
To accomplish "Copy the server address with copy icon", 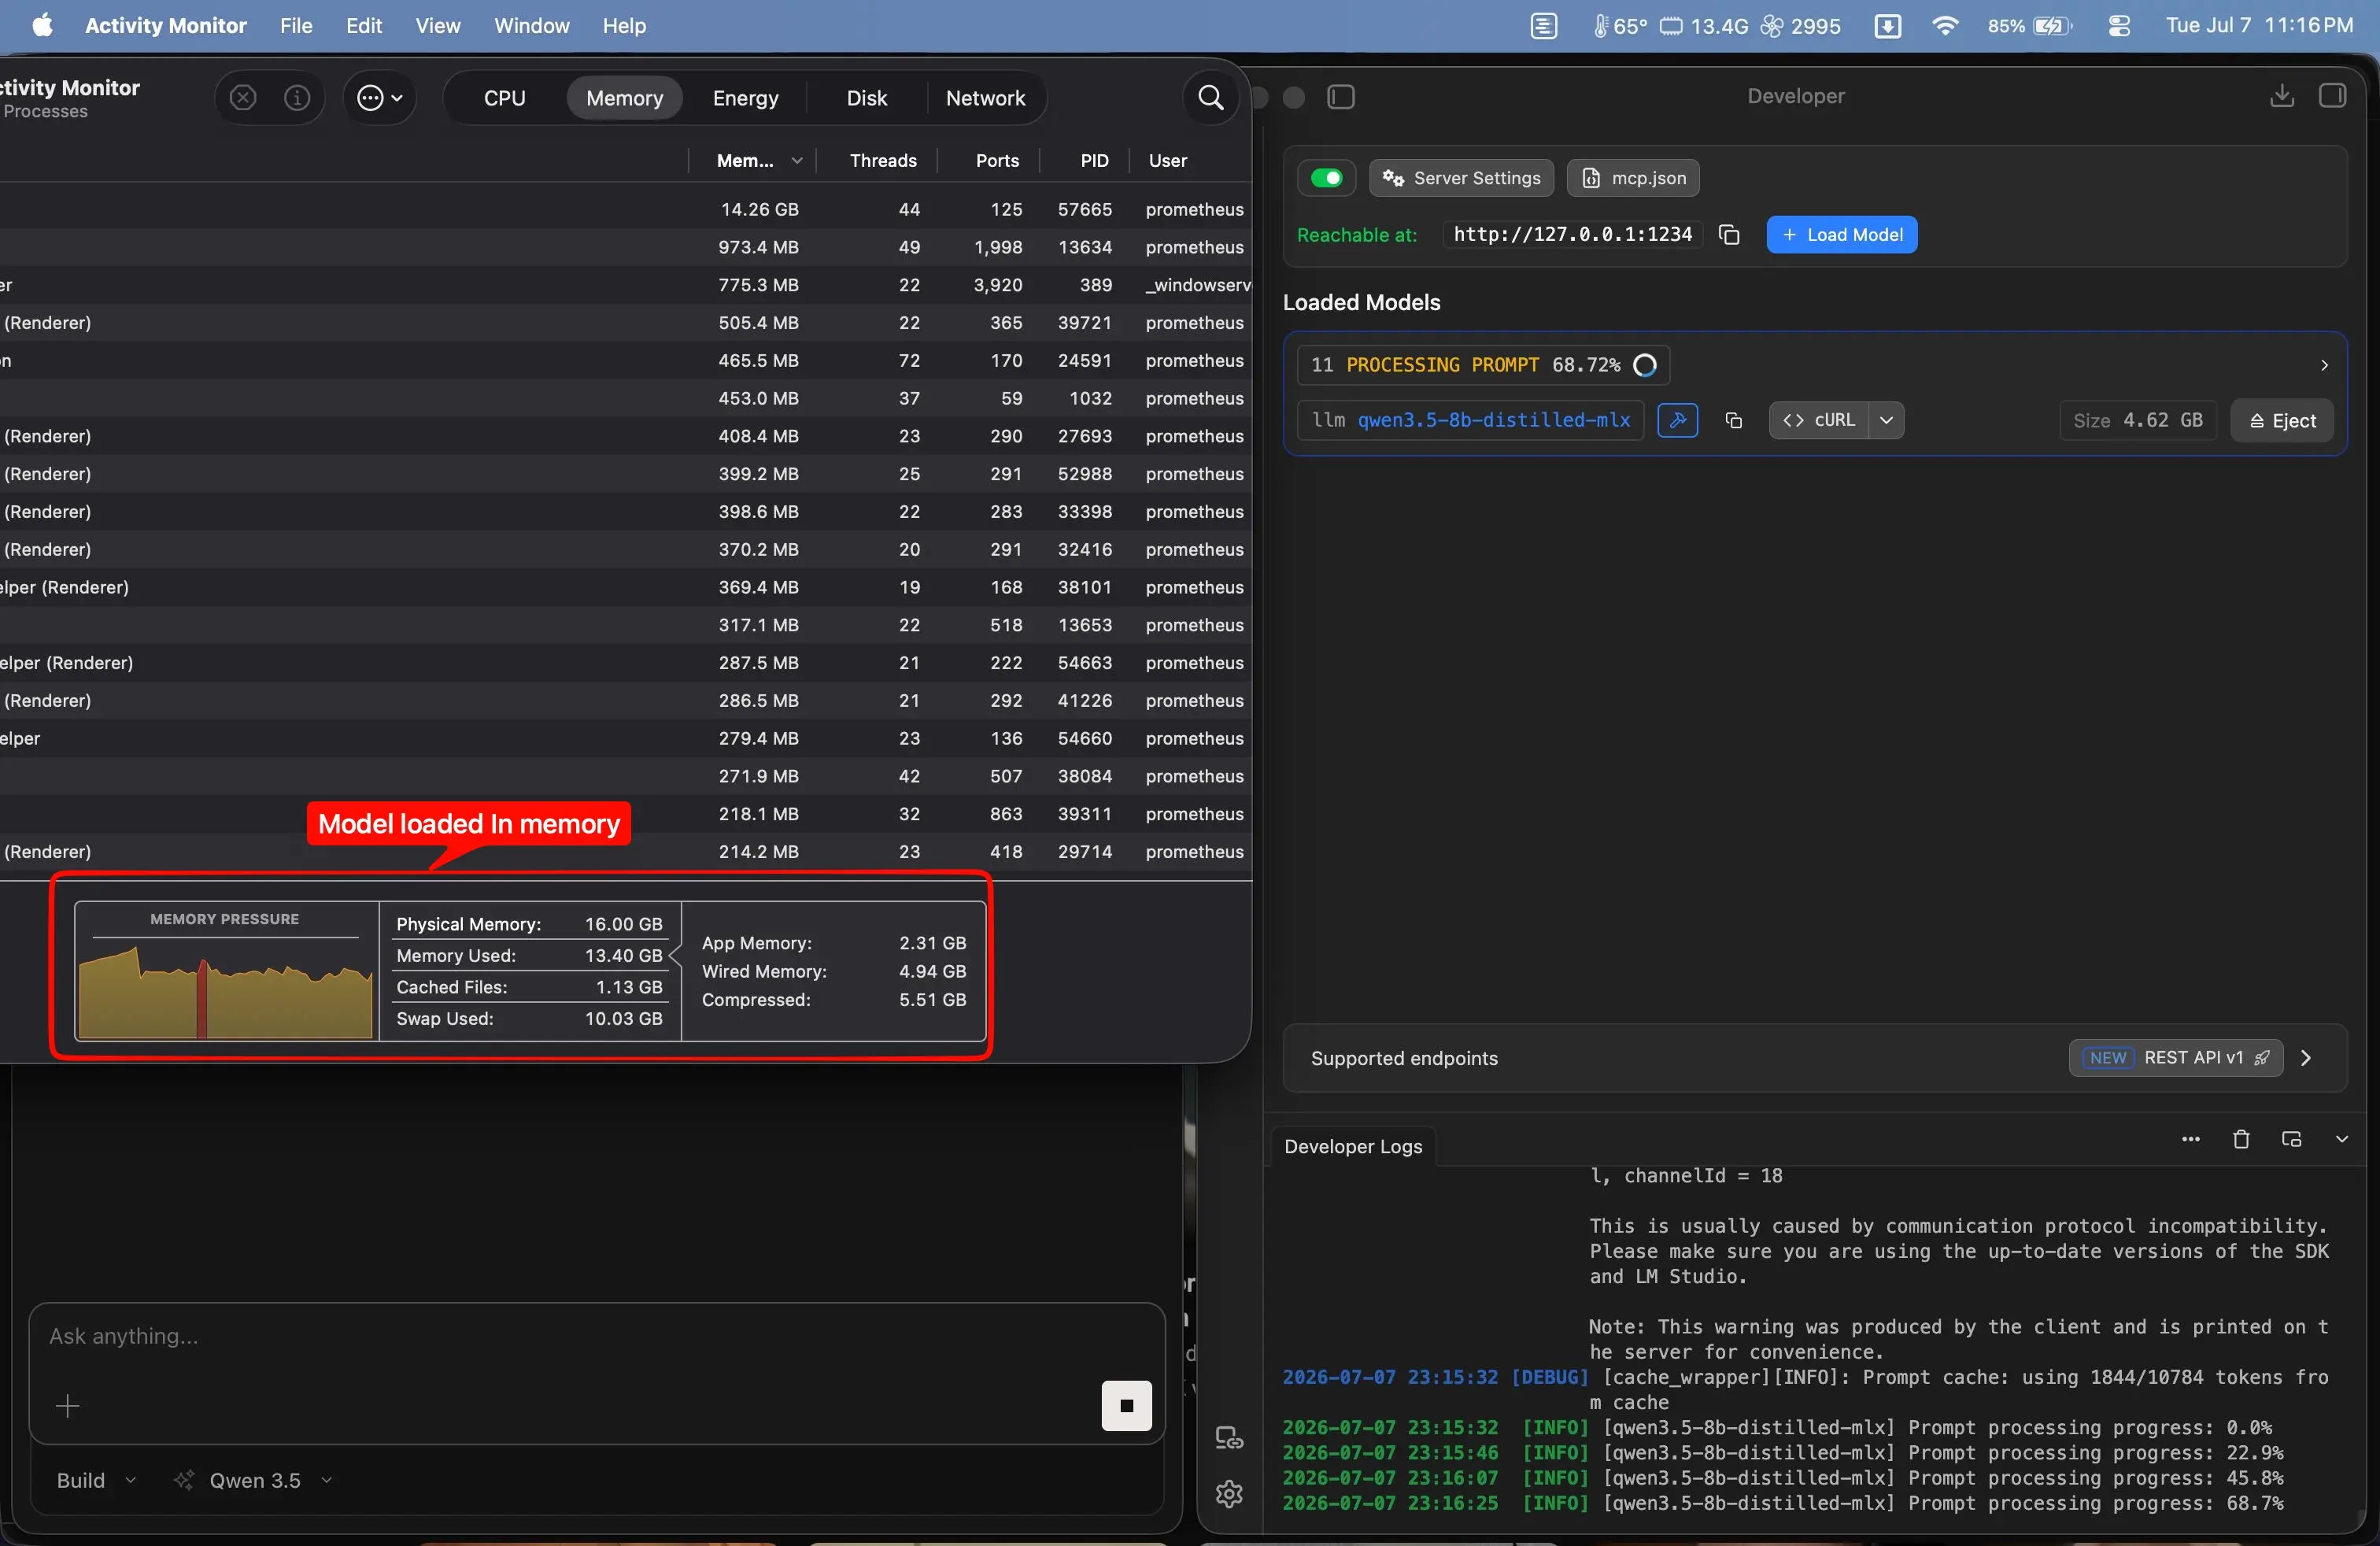I will click(1729, 235).
